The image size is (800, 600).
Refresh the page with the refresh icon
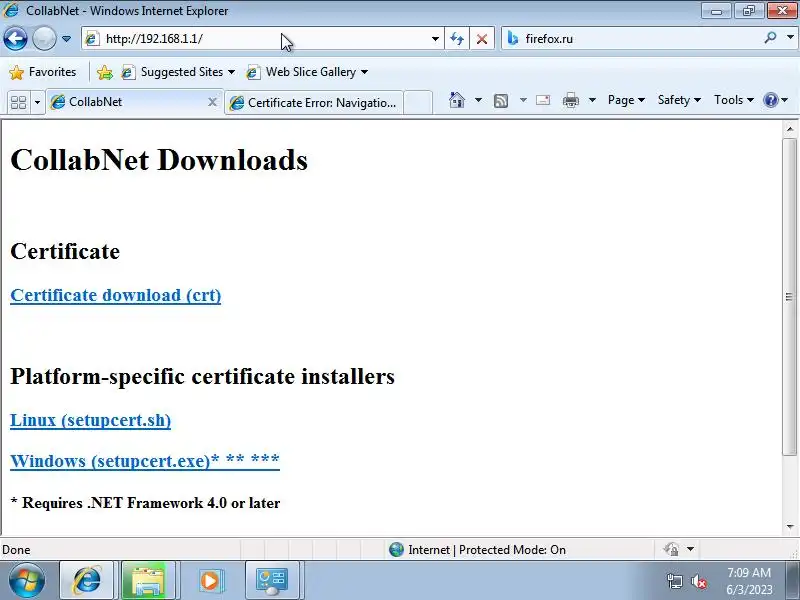click(x=457, y=39)
